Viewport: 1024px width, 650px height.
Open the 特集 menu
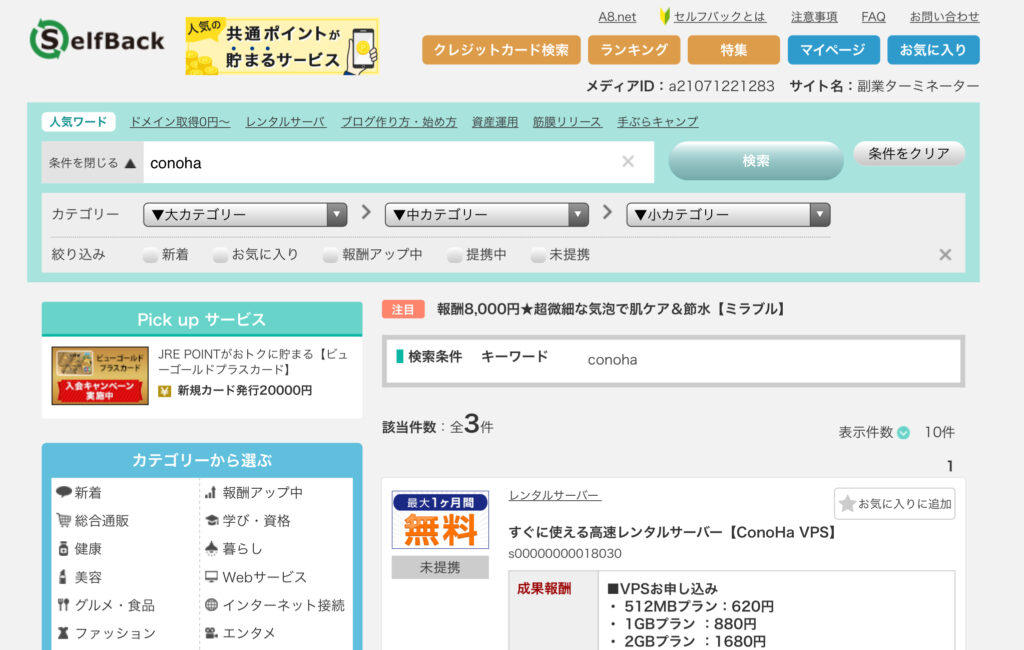(733, 50)
